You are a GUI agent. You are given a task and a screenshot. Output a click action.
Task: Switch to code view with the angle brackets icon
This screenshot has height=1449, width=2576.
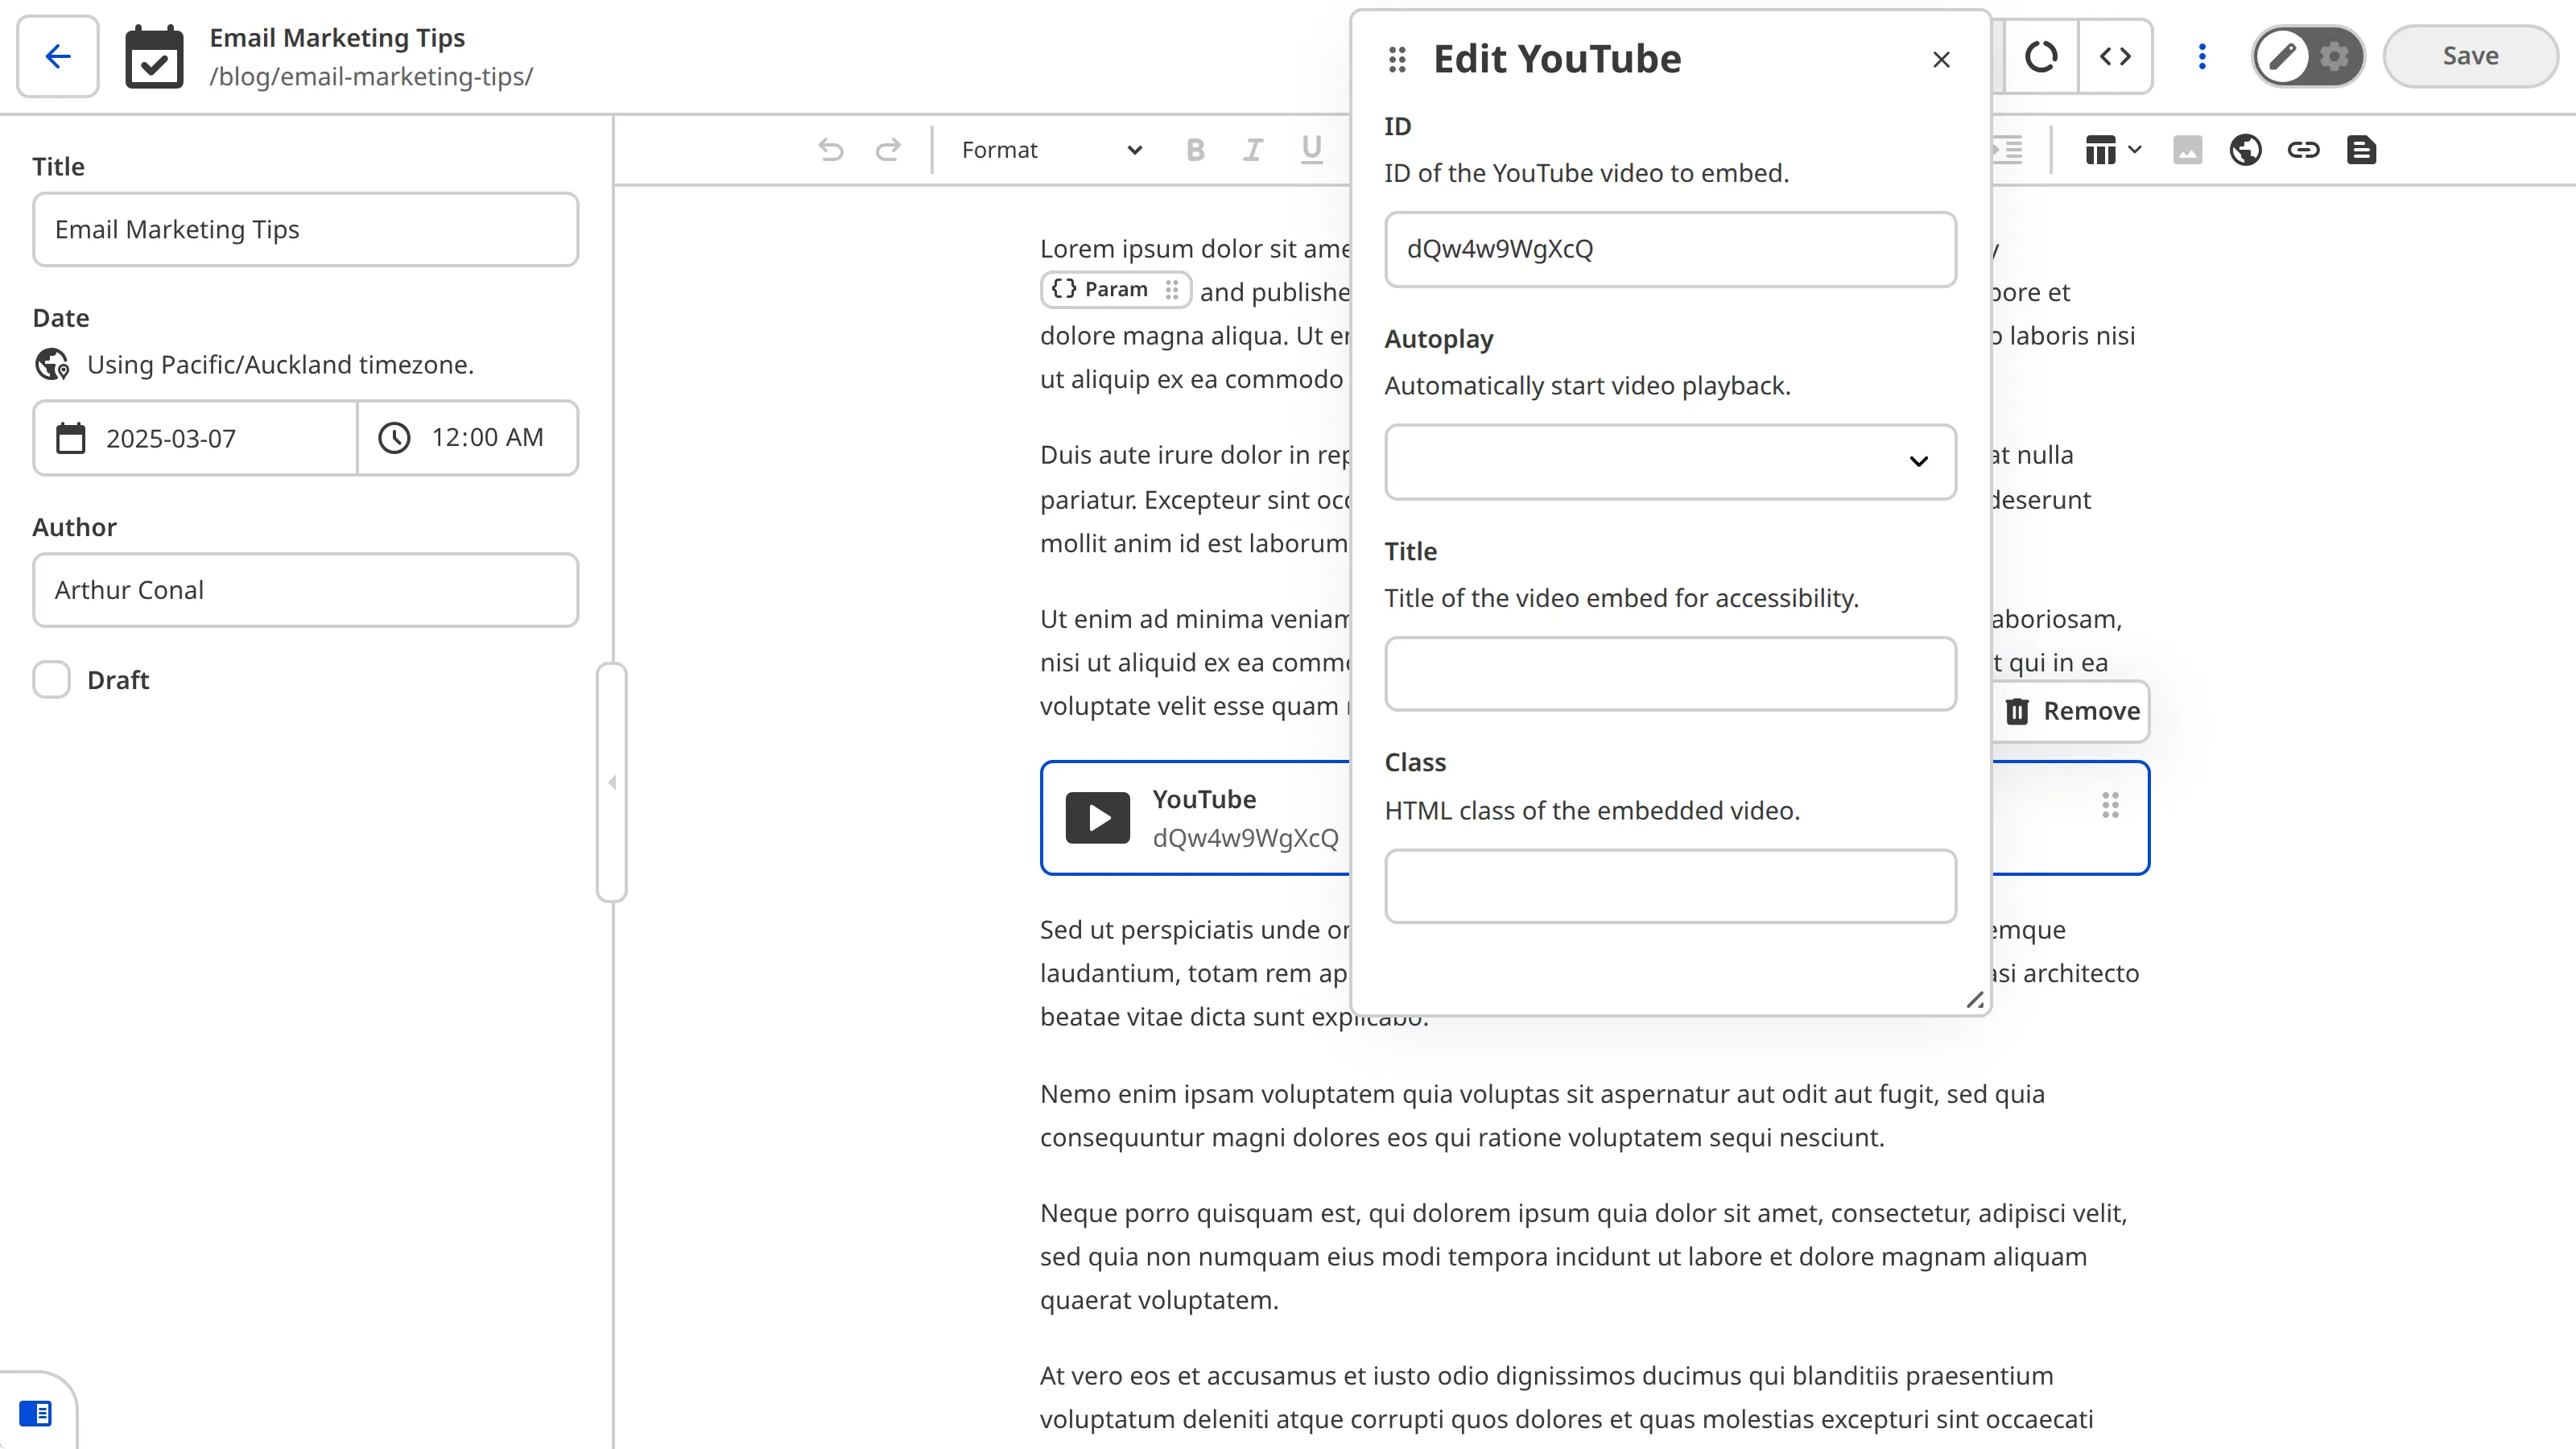coord(2116,56)
